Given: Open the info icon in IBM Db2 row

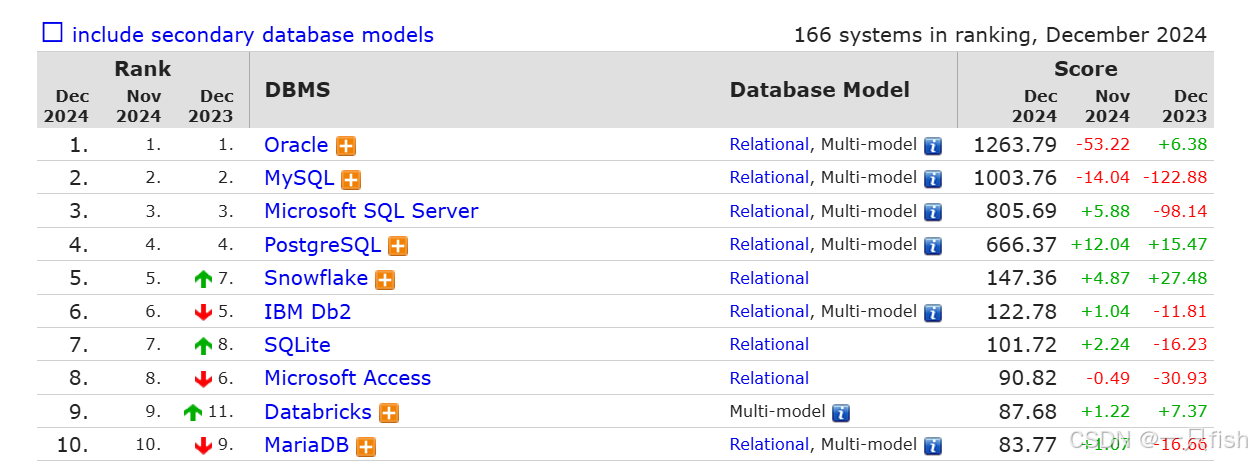Looking at the screenshot, I should pyautogui.click(x=933, y=312).
